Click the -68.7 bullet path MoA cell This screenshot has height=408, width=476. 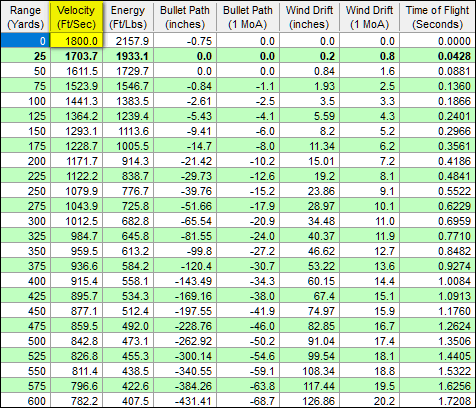tap(248, 400)
